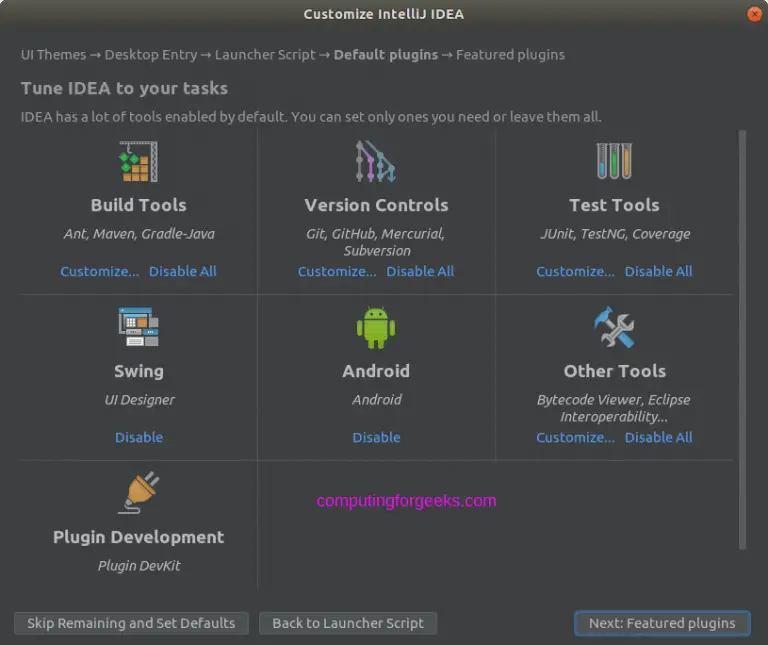Open Customize for Other Tools
This screenshot has height=645, width=768.
pyautogui.click(x=576, y=437)
